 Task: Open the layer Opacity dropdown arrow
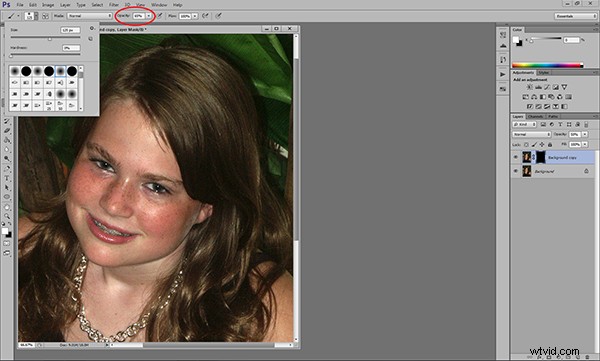tap(585, 134)
